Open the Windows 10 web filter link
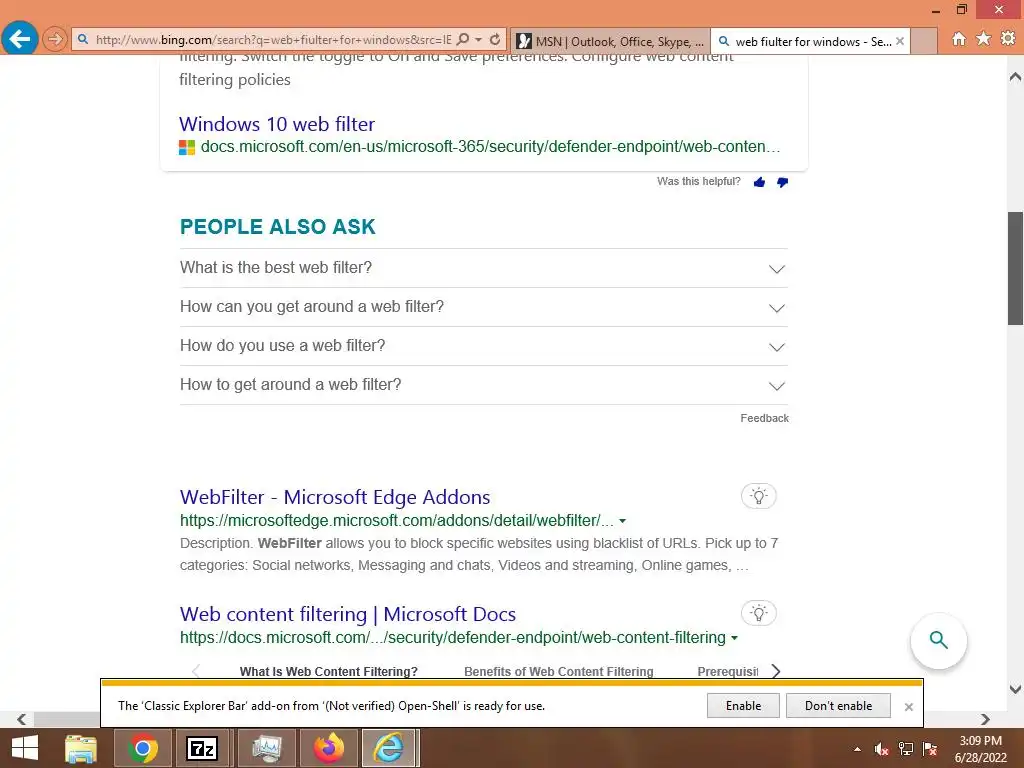Image resolution: width=1024 pixels, height=768 pixels. [277, 124]
